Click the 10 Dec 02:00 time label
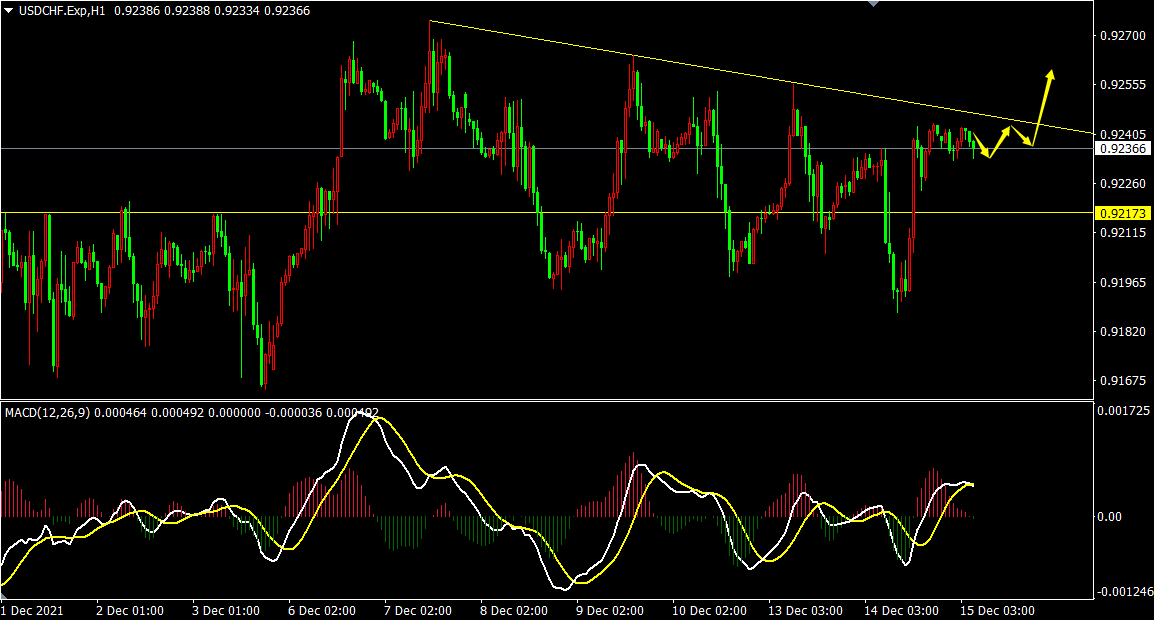This screenshot has width=1154, height=620. [x=709, y=610]
